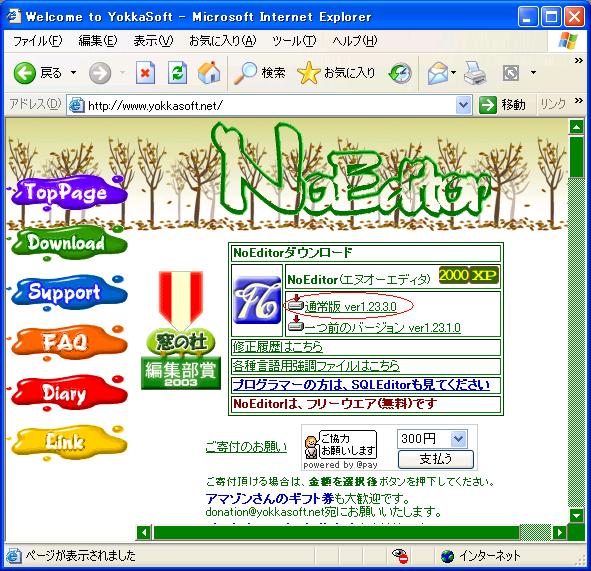591x571 pixels.
Task: Click the horizontal scrollbar left arrow
Action: click(x=144, y=533)
